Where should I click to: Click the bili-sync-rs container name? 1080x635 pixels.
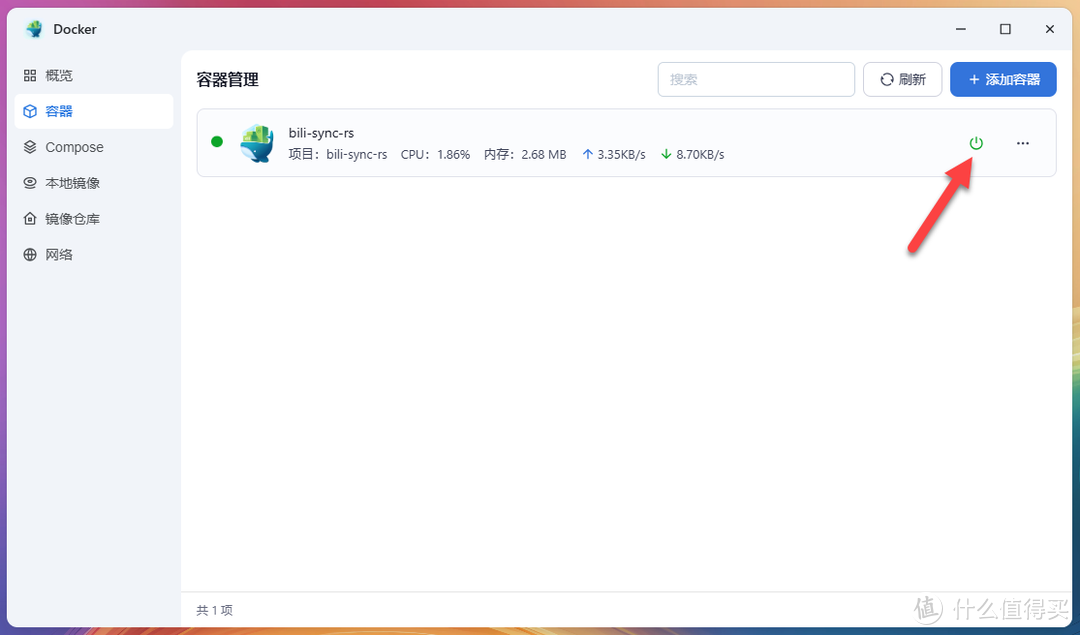(321, 133)
